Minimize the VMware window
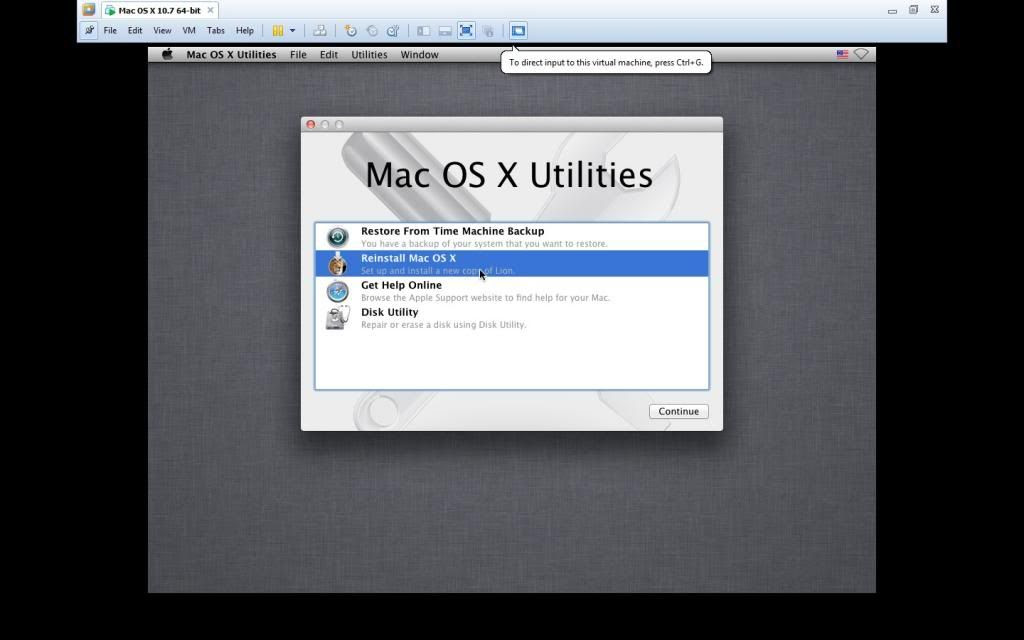The width and height of the screenshot is (1024, 640). pos(892,10)
